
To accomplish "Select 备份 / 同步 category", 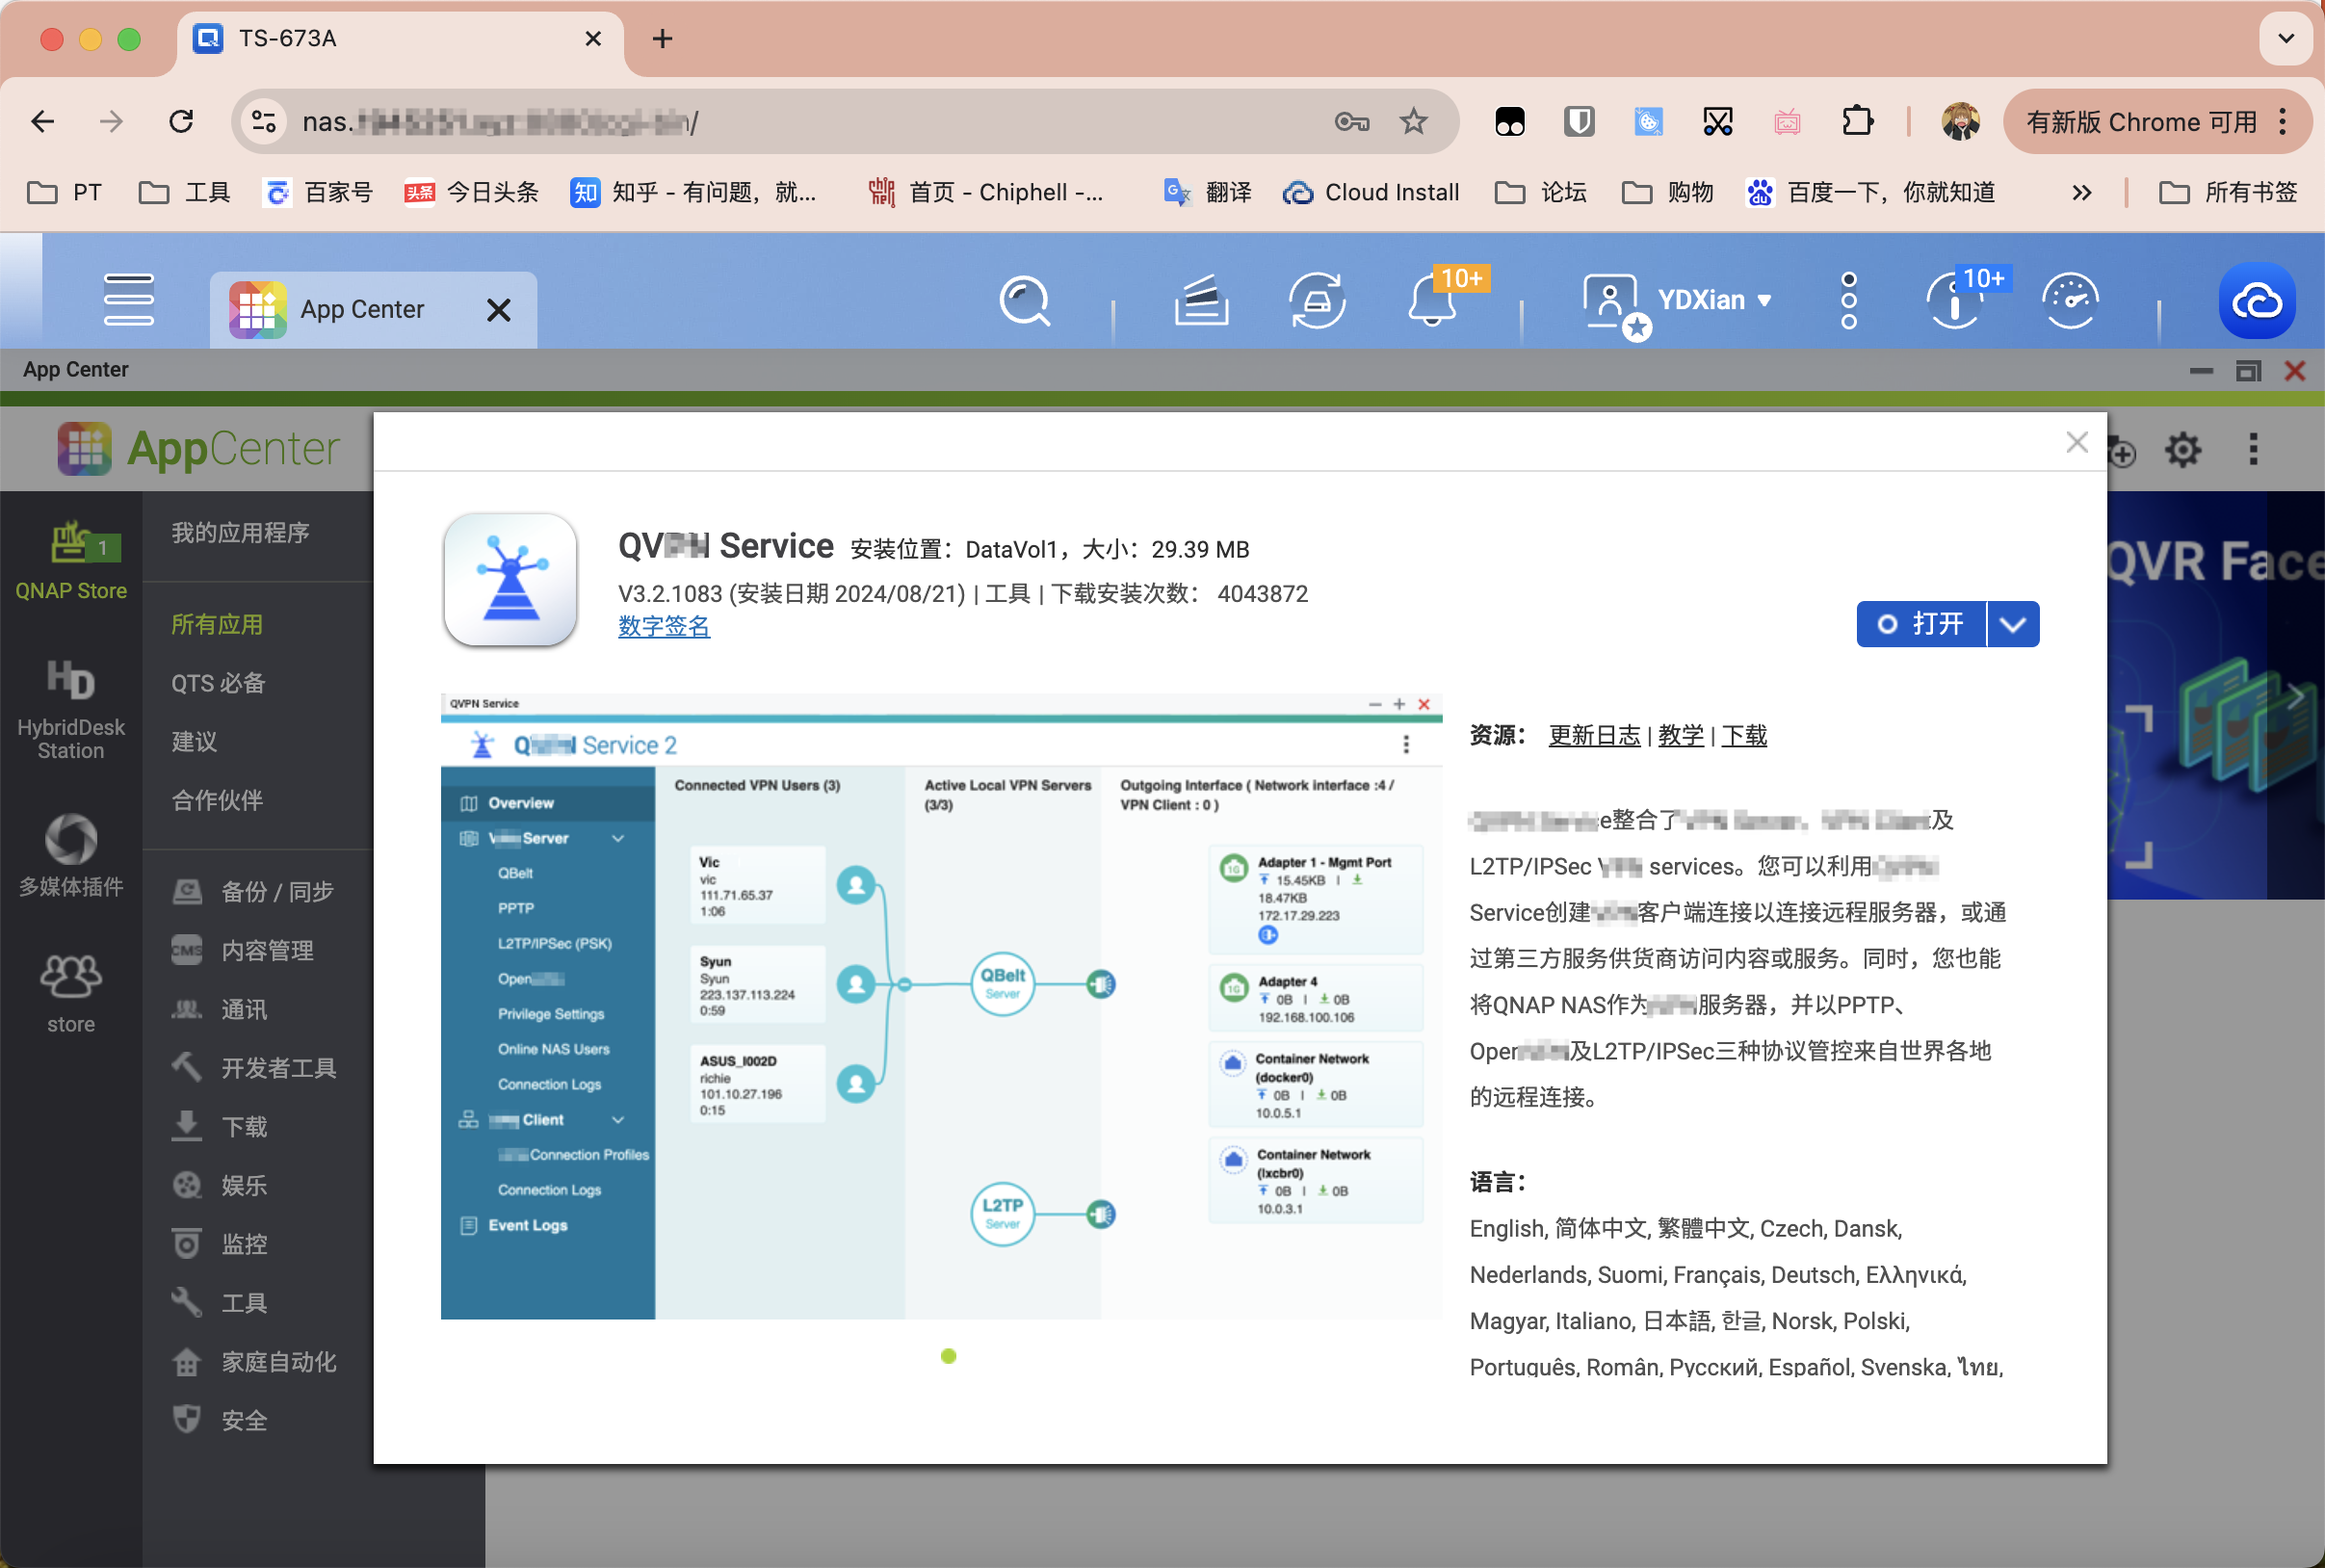I will 253,891.
